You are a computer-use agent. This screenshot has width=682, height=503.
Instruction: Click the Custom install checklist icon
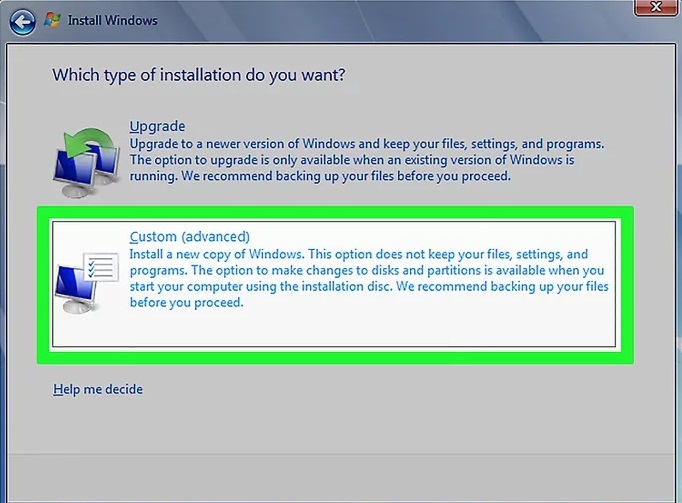click(87, 282)
